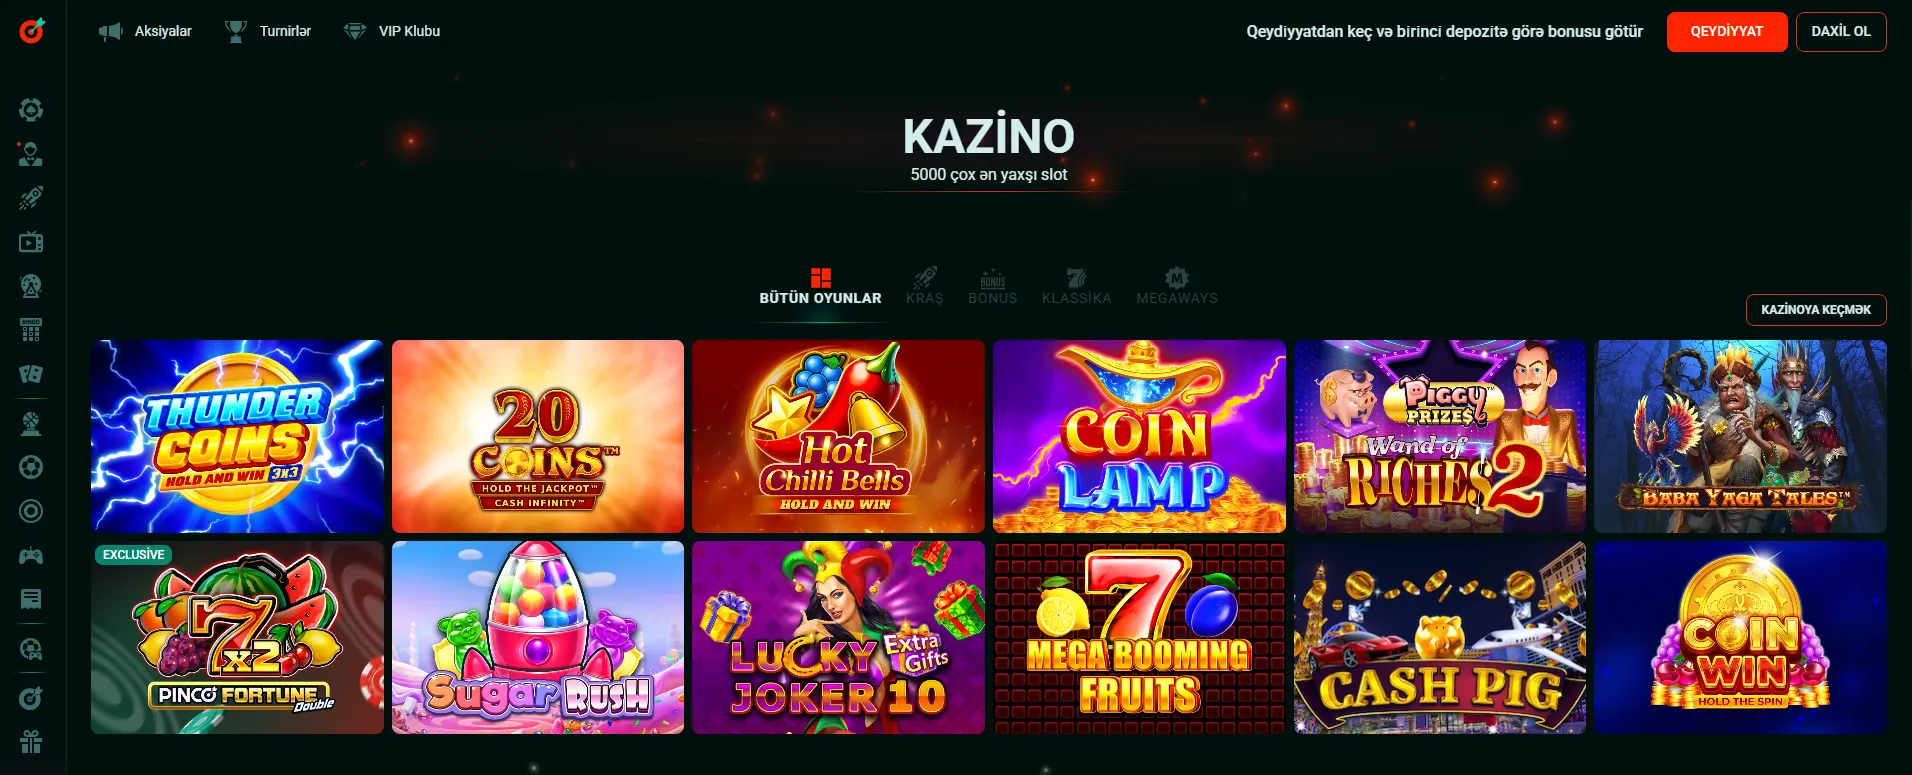
Task: Switch to the KRAŞ games tab
Action: point(925,286)
